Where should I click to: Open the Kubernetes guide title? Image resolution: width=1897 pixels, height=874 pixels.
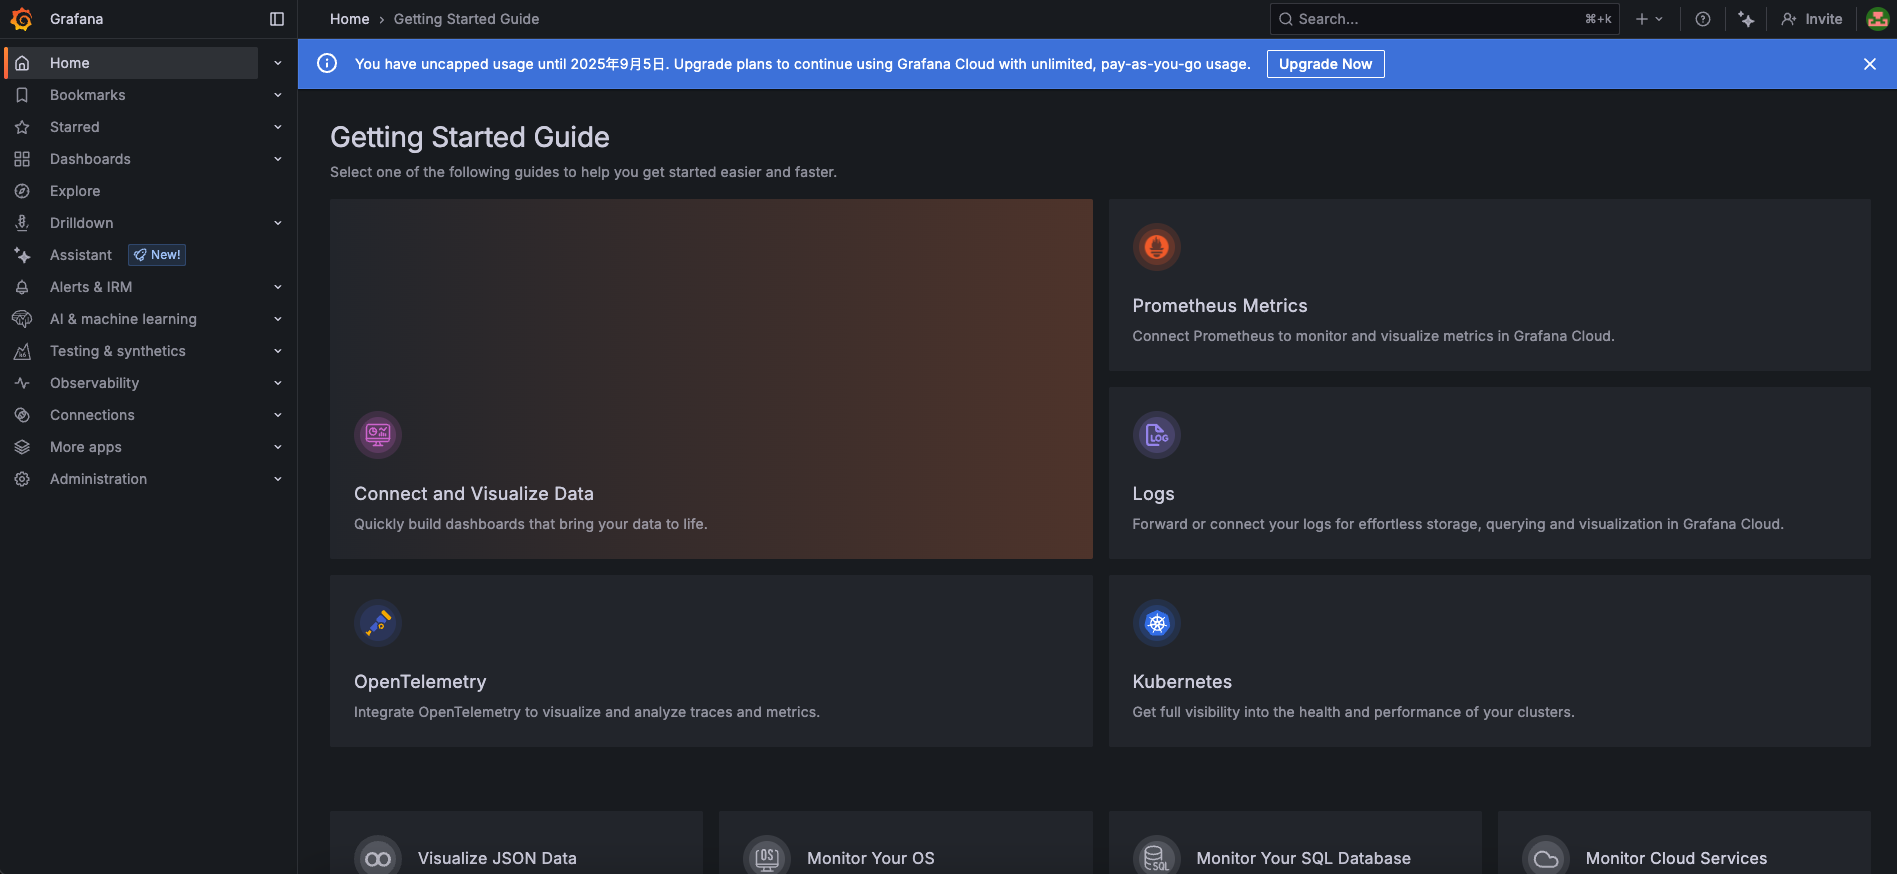1182,682
